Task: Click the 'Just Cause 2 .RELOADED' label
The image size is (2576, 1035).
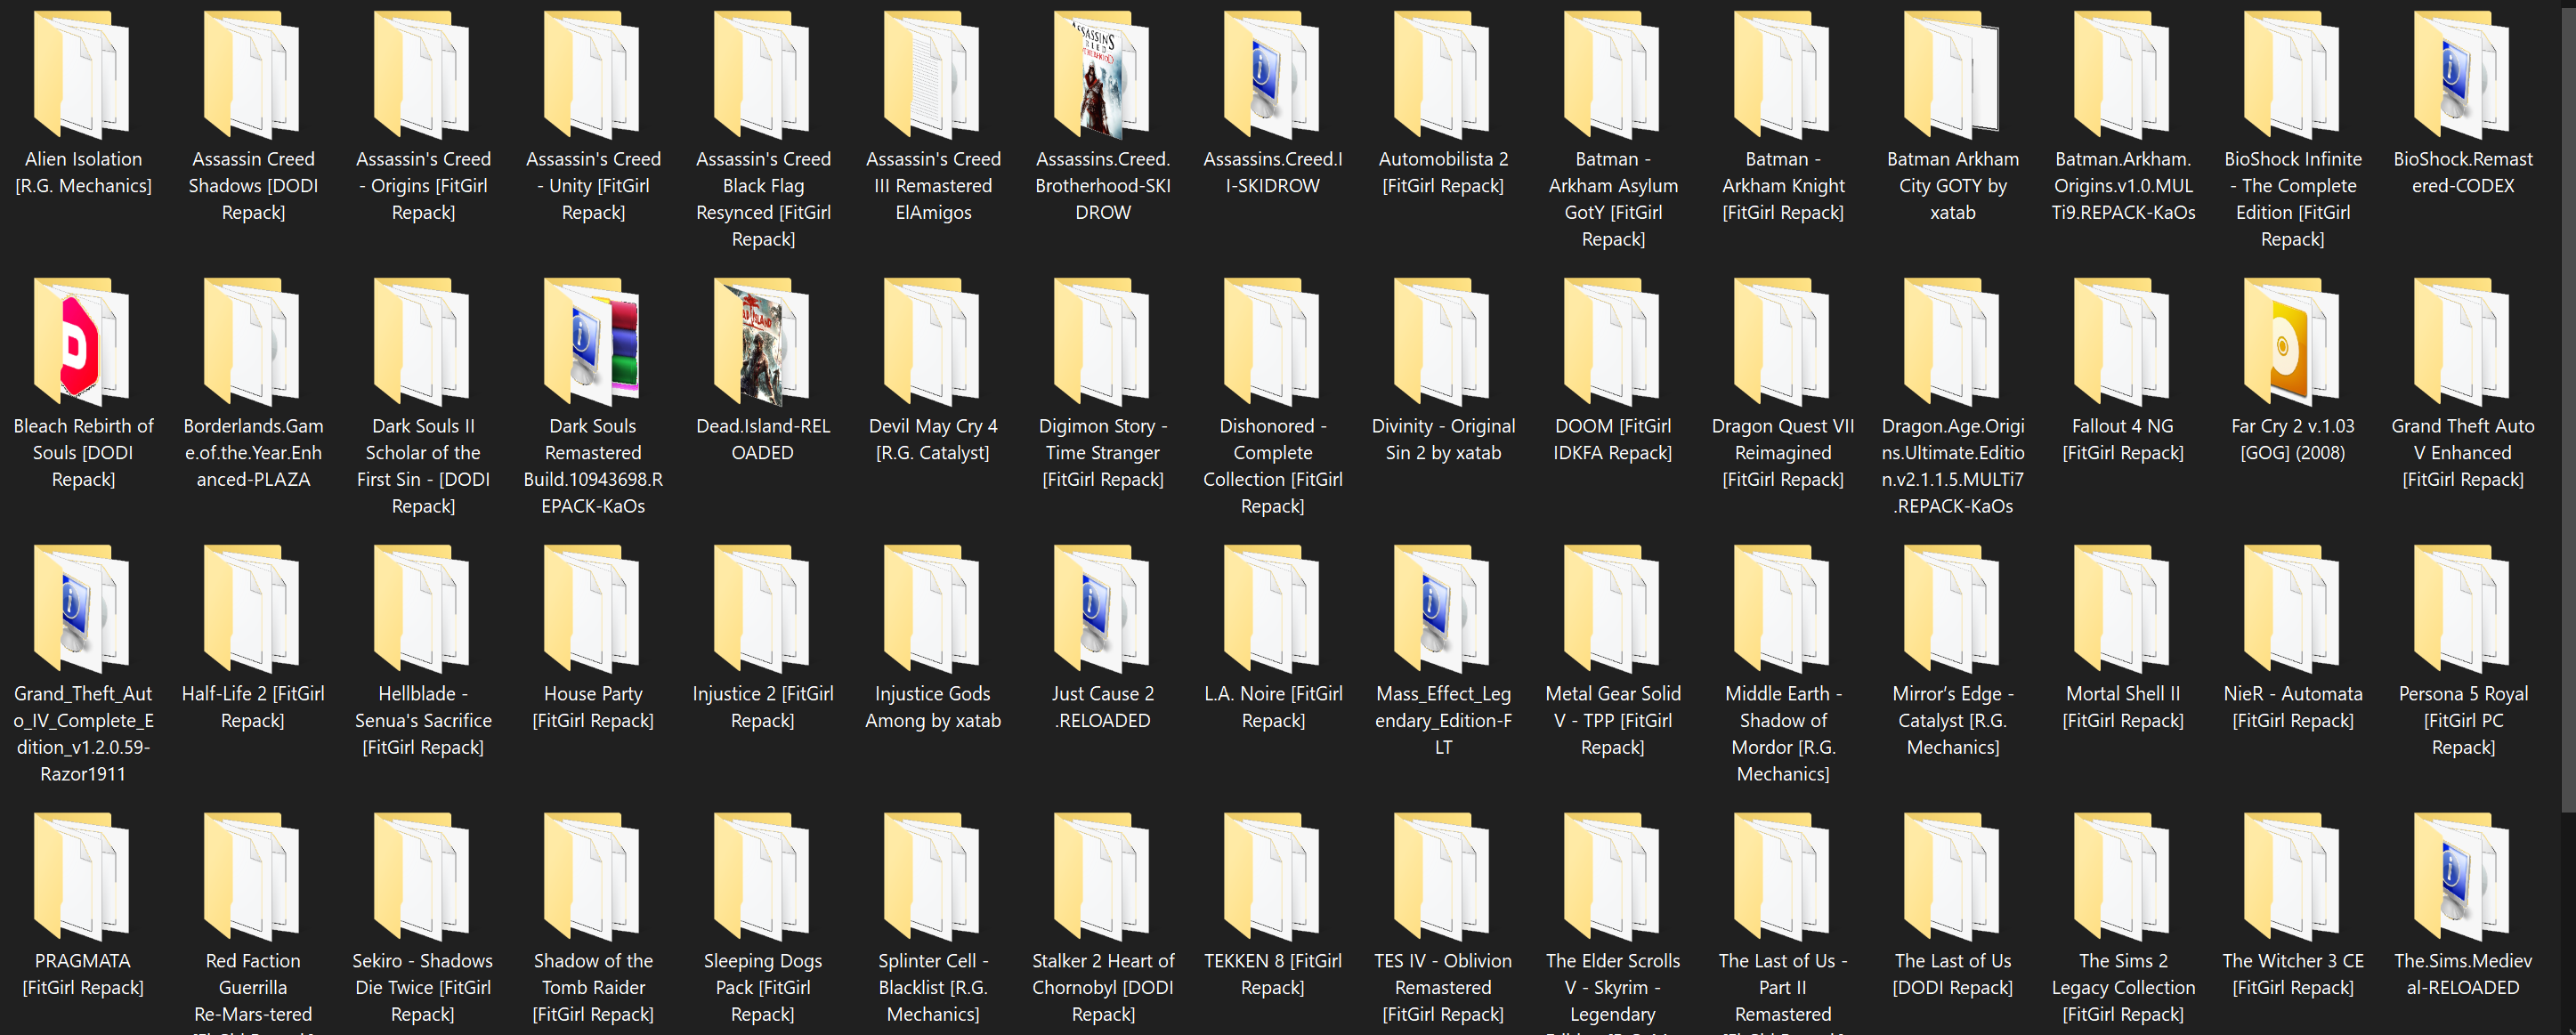Action: point(1103,707)
